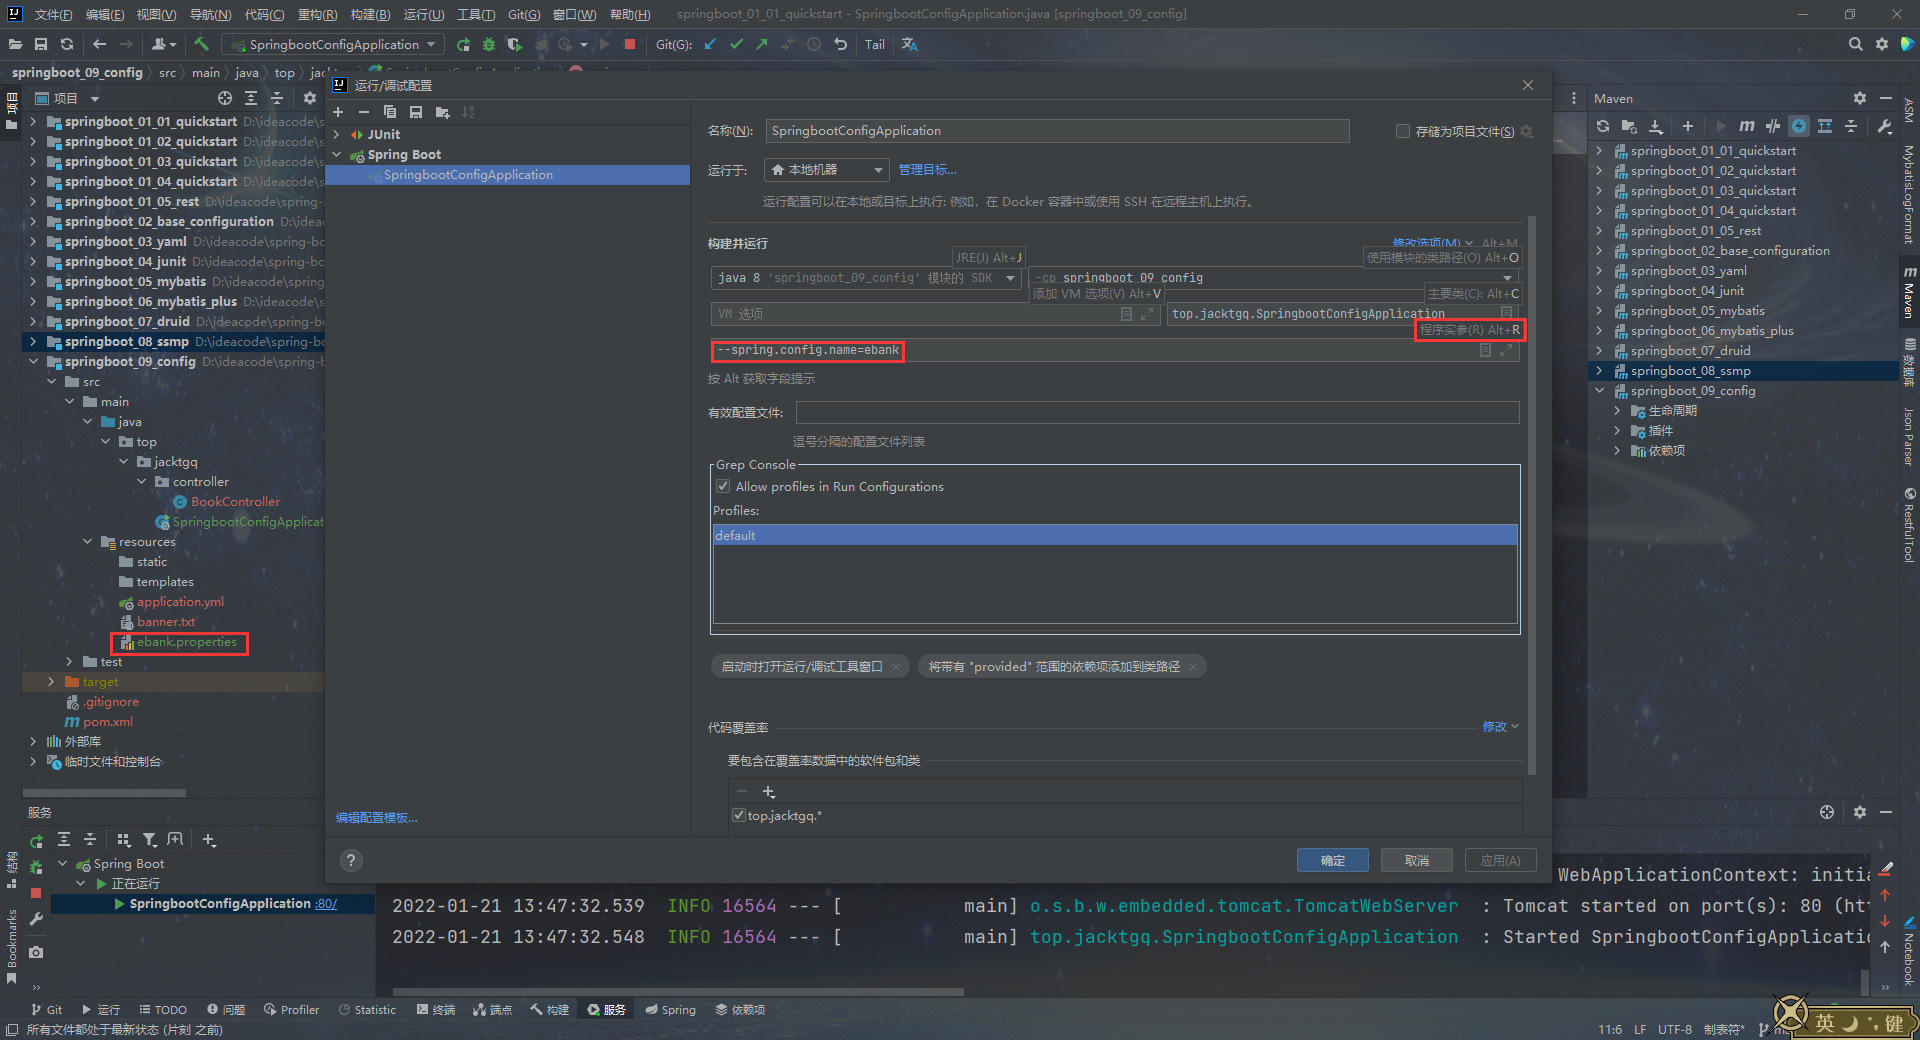Click the configuration name input field
This screenshot has height=1040, width=1920.
(1057, 131)
